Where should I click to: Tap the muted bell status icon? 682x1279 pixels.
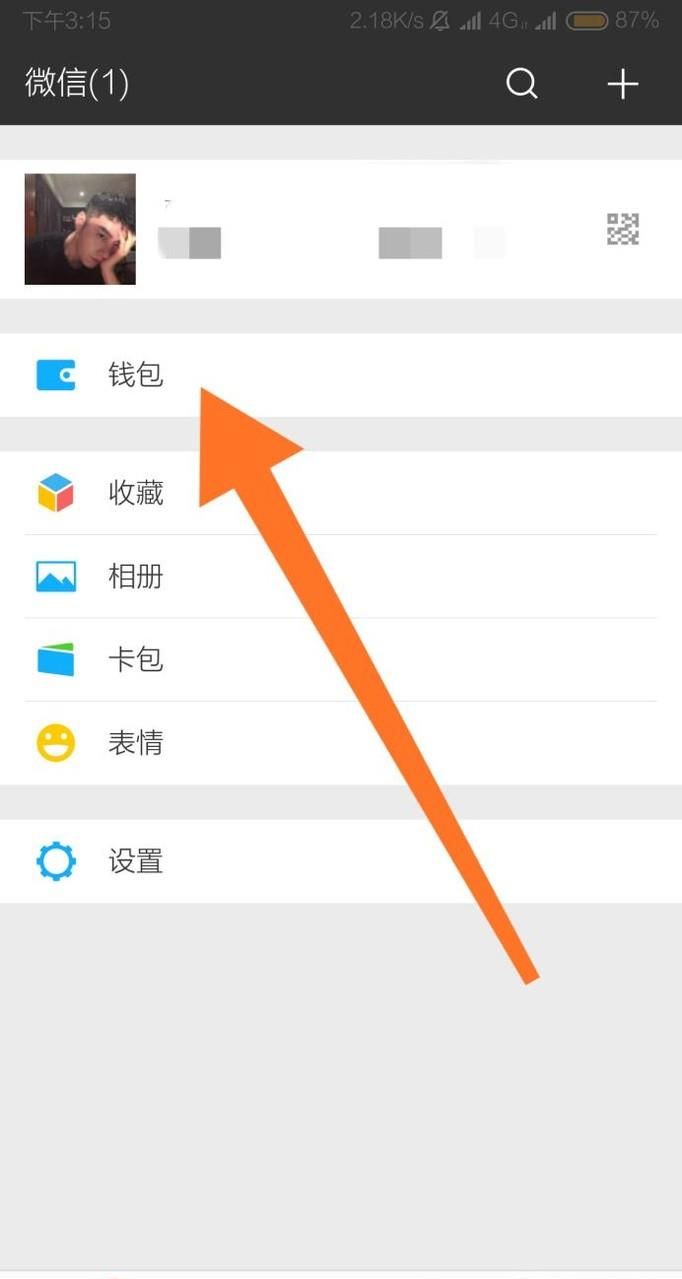pyautogui.click(x=439, y=20)
